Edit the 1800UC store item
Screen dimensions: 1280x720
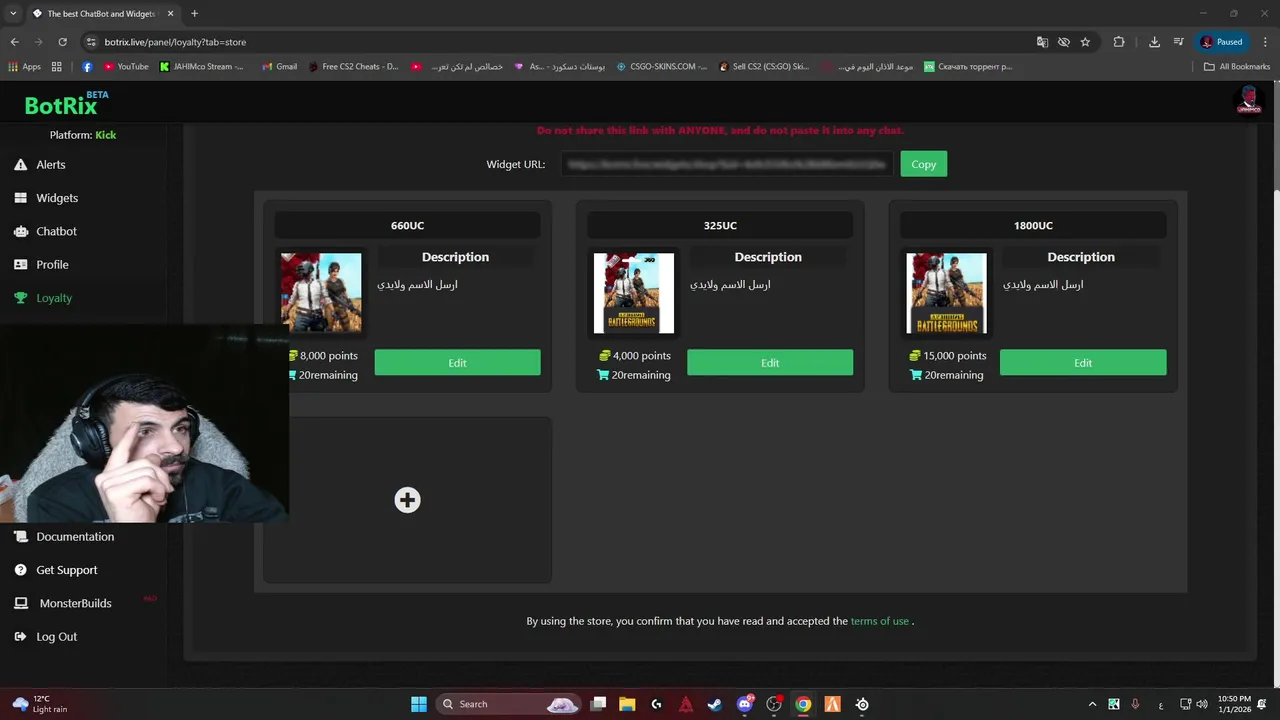[x=1083, y=363]
